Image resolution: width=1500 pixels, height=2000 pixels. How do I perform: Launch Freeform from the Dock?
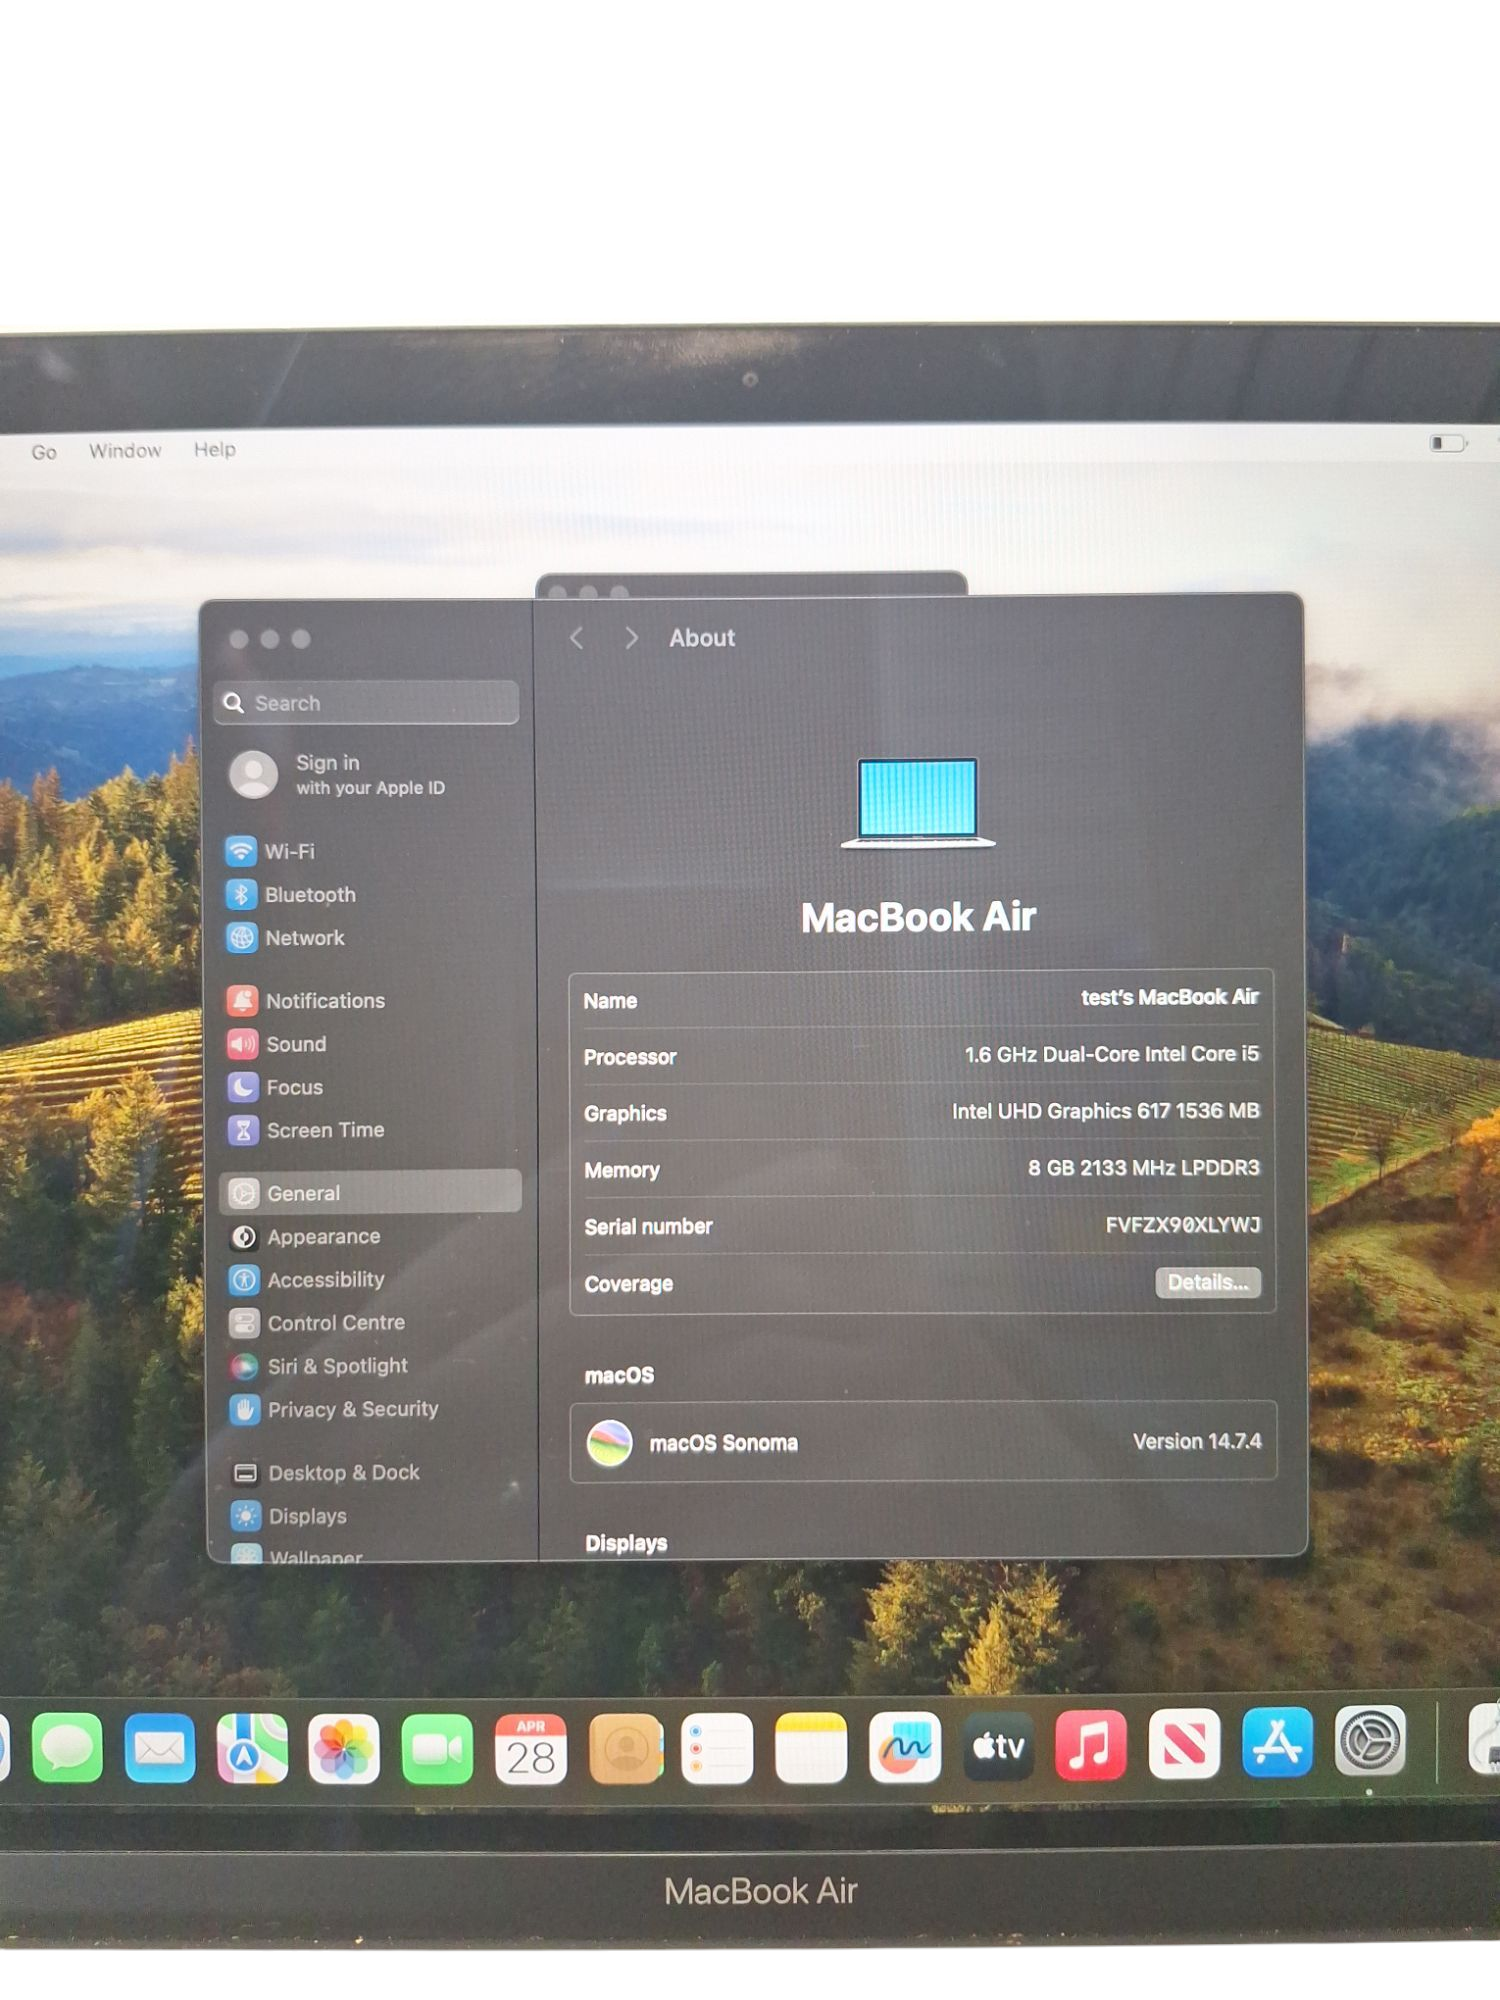pos(905,1747)
